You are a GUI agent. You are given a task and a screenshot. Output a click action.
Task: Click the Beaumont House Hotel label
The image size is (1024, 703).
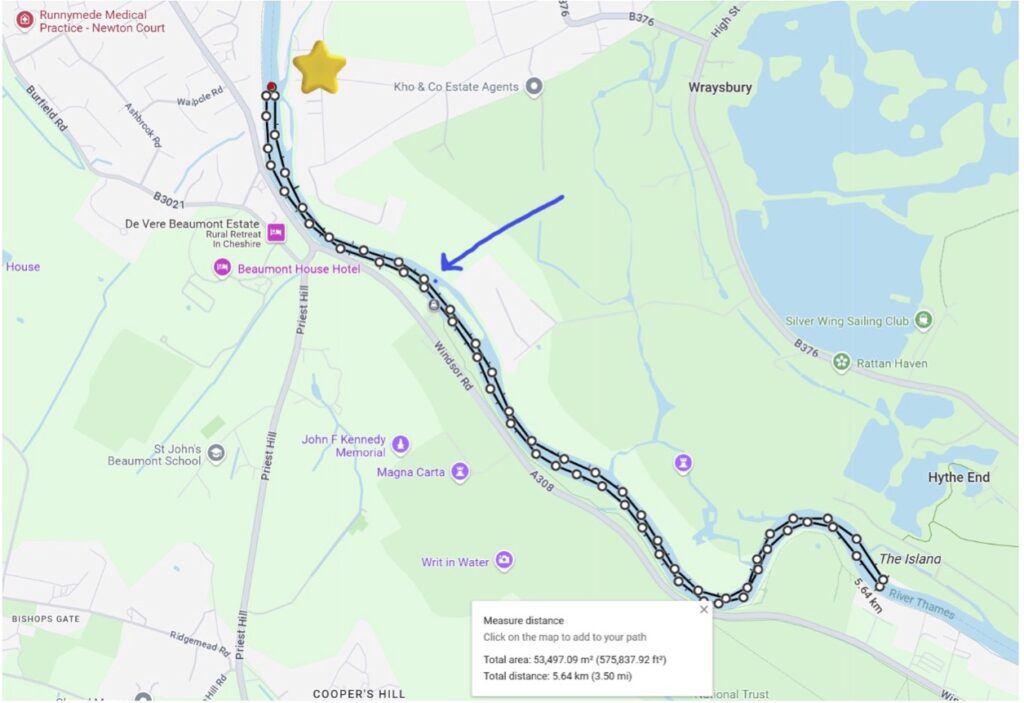point(298,269)
